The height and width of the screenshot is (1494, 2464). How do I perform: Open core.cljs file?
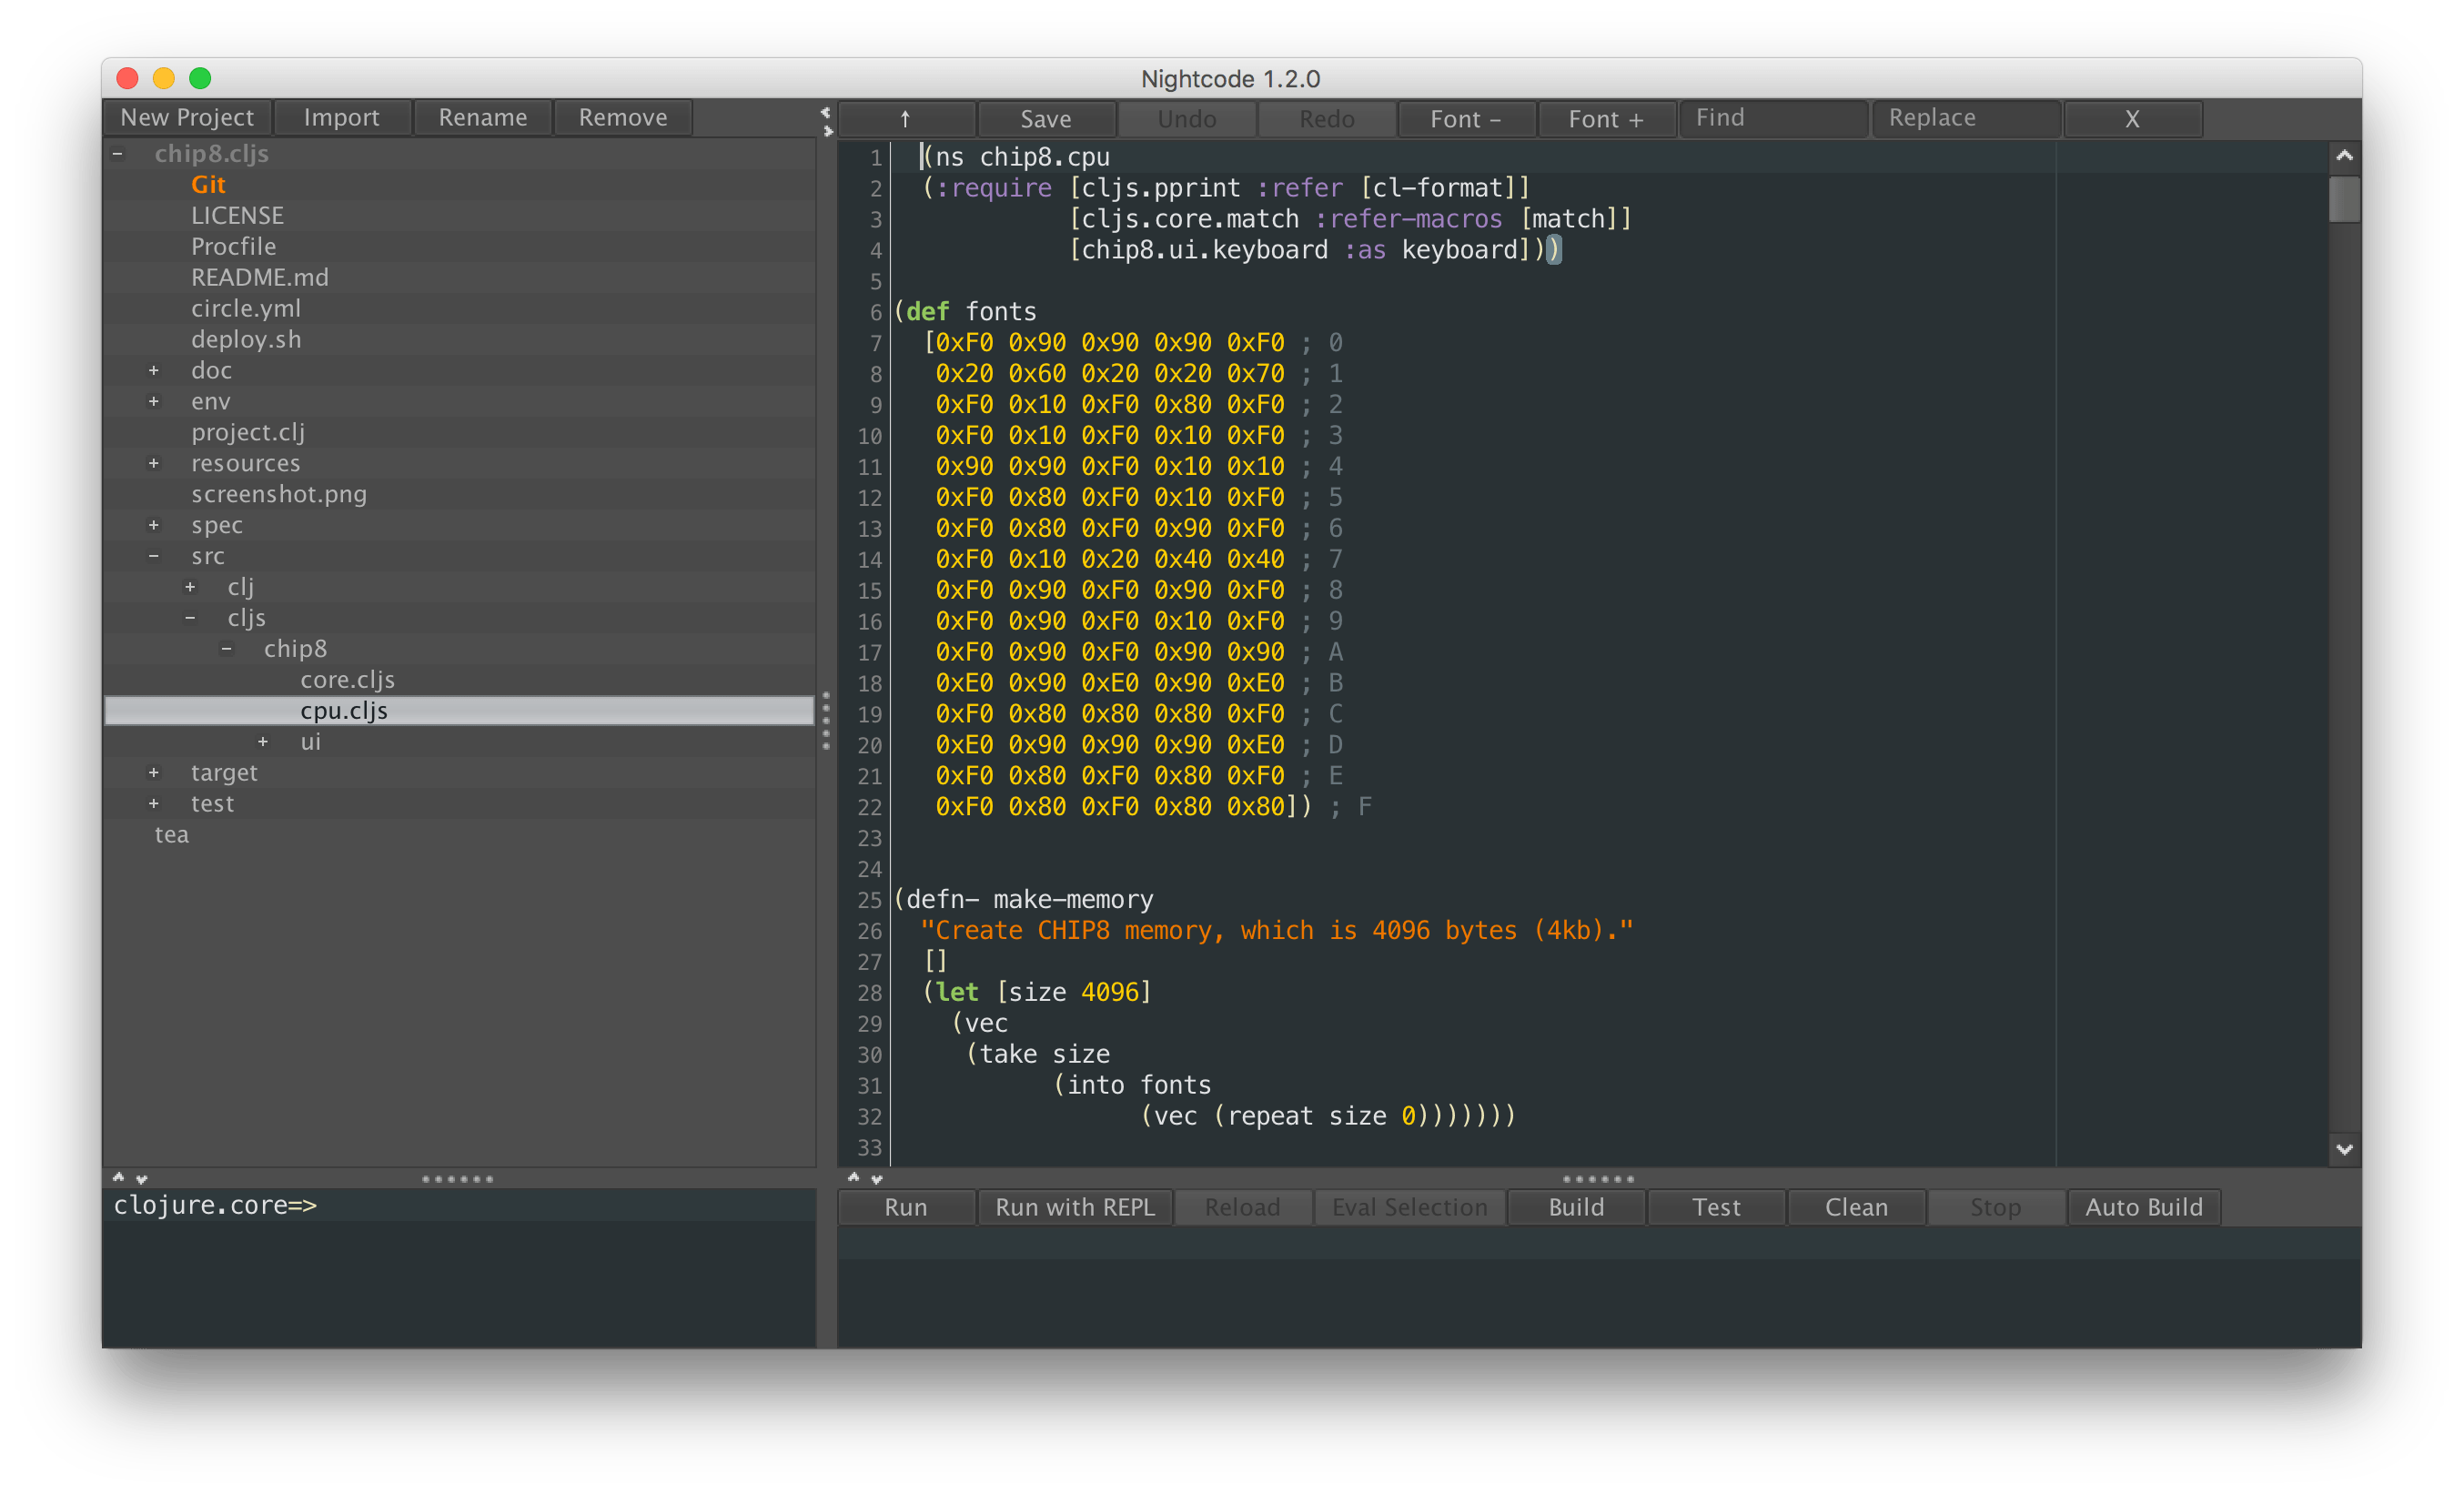[x=348, y=681]
